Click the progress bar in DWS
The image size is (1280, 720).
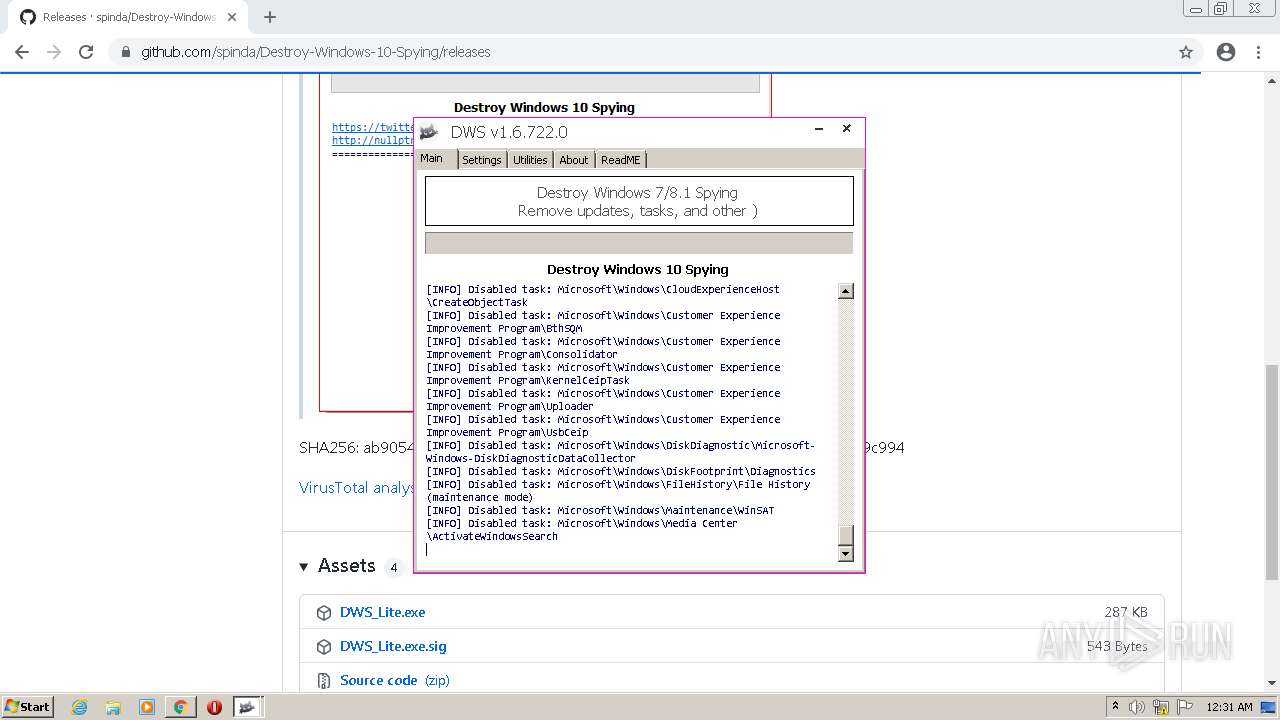coord(639,243)
